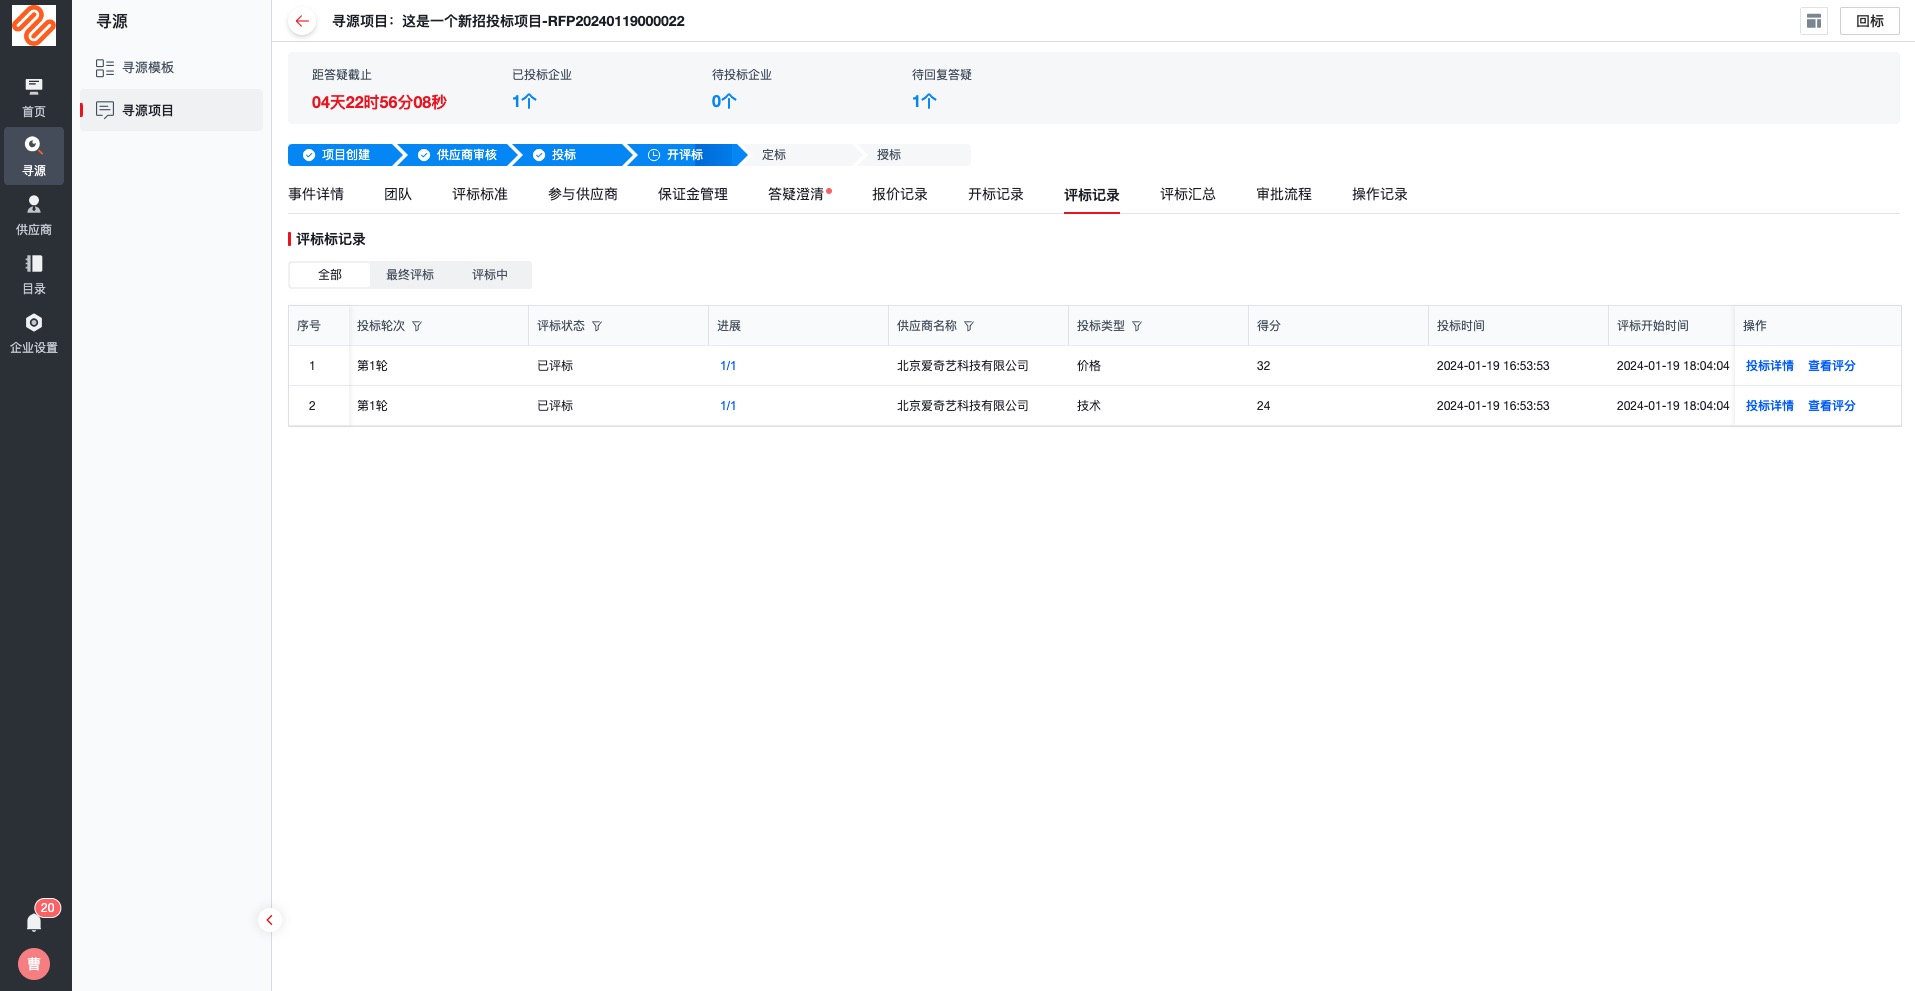
Task: Click 待回复答疑 count 1个
Action: 924,101
